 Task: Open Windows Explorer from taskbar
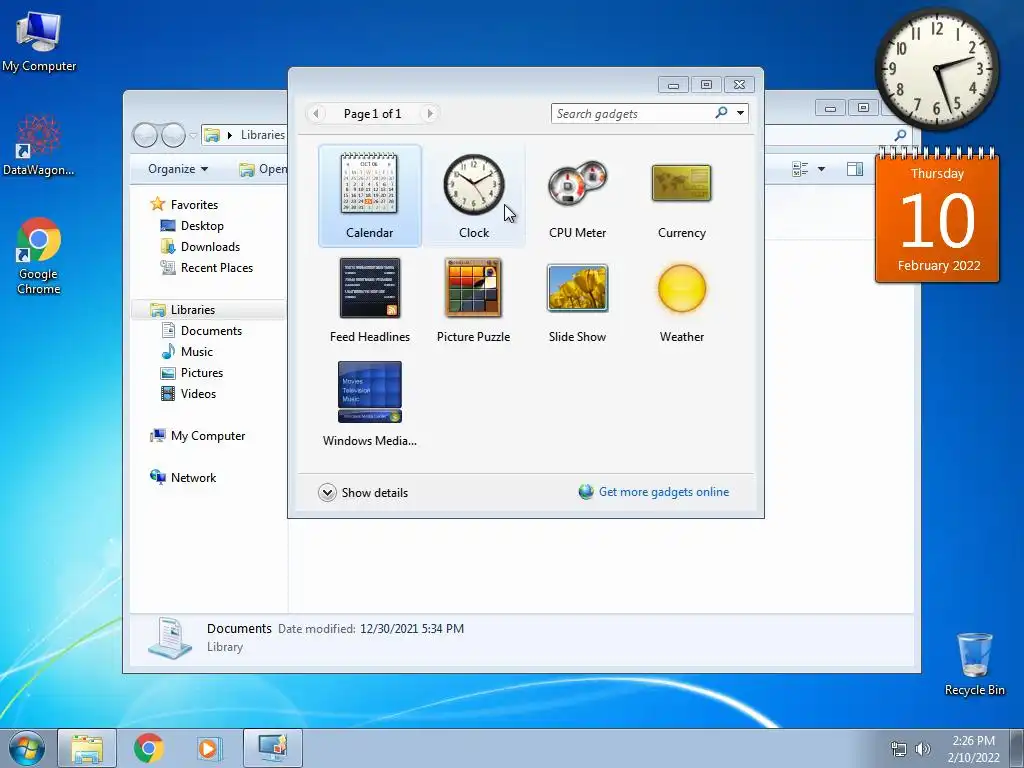point(87,748)
